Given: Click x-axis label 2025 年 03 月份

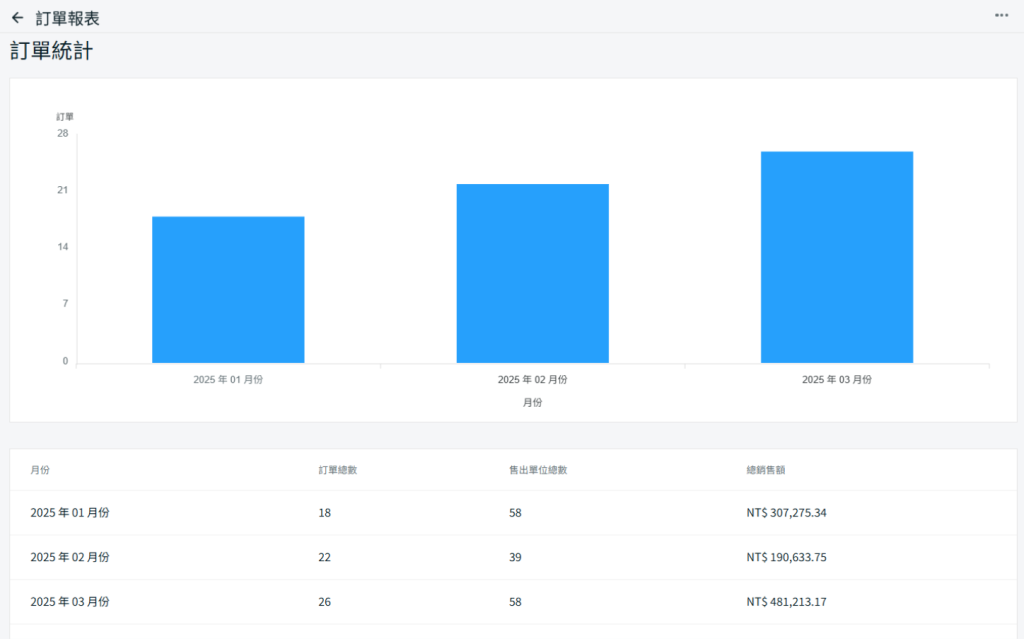Looking at the screenshot, I should (x=837, y=380).
